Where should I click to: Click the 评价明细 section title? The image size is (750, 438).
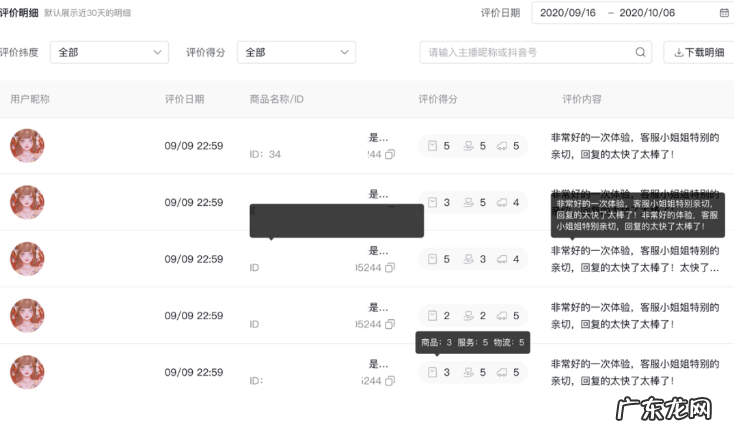[19, 13]
